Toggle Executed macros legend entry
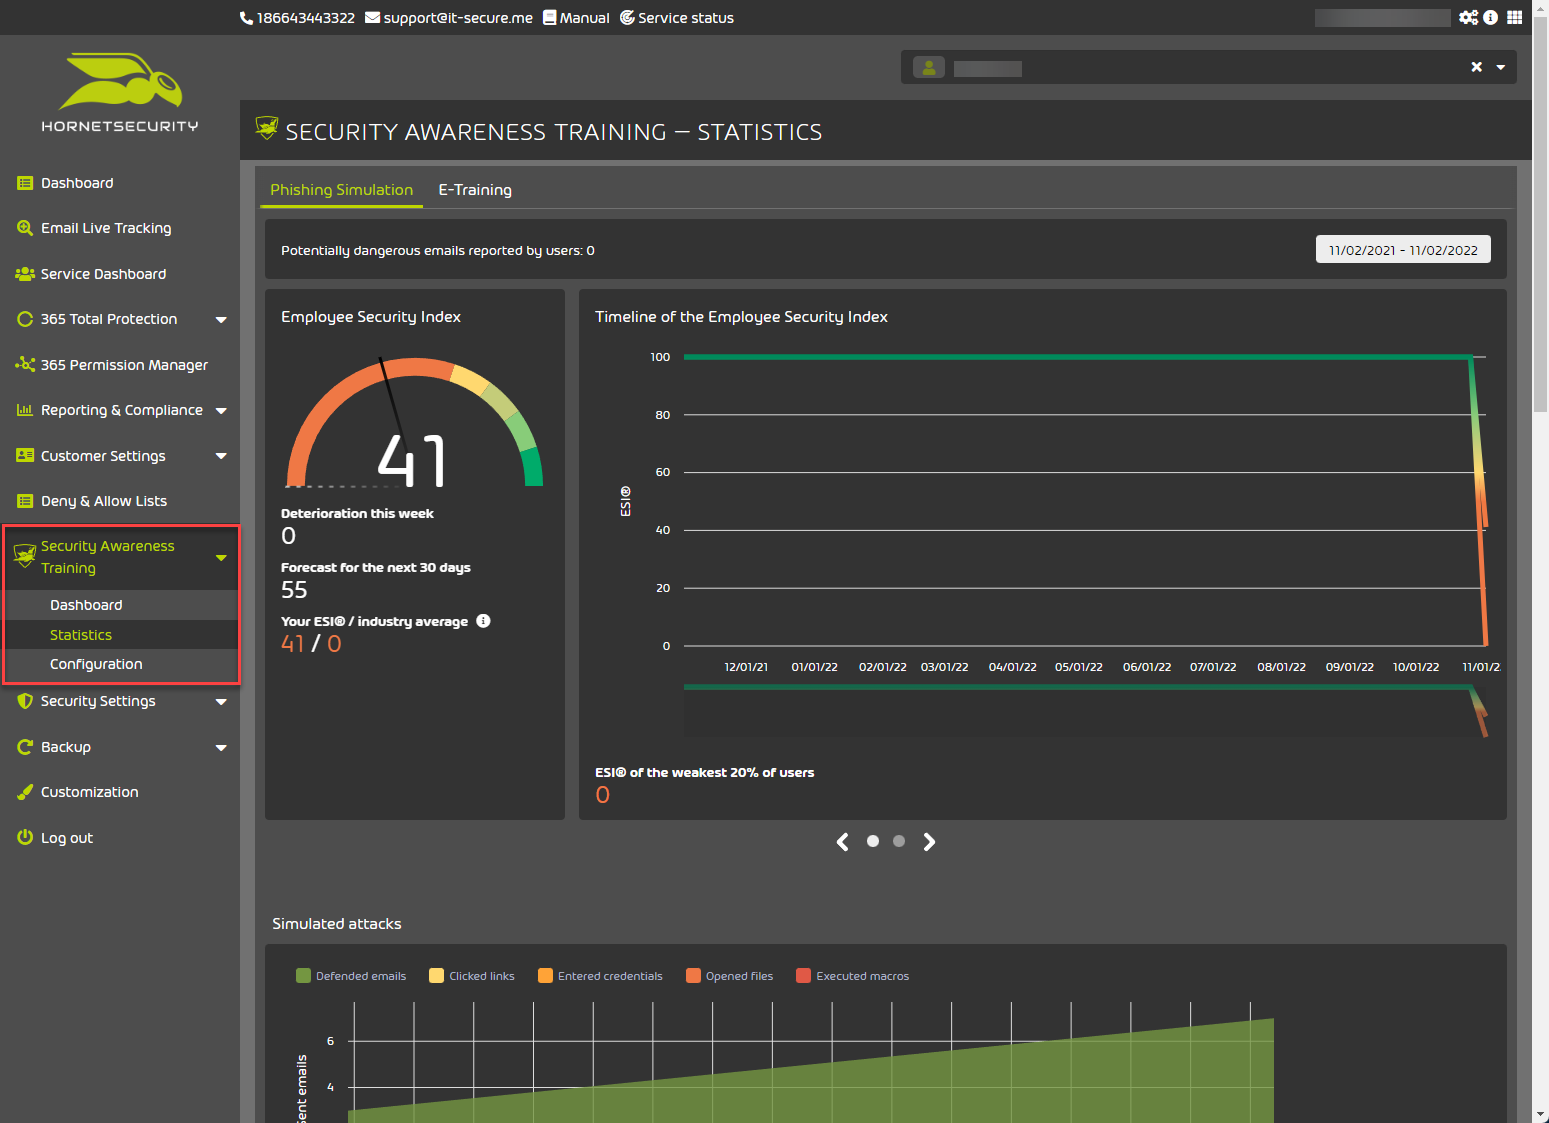The width and height of the screenshot is (1549, 1123). [852, 976]
